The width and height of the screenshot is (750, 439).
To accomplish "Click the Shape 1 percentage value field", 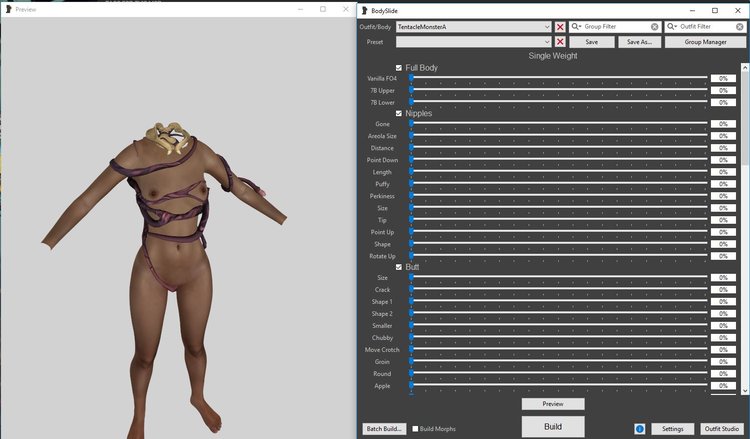I will [x=723, y=302].
